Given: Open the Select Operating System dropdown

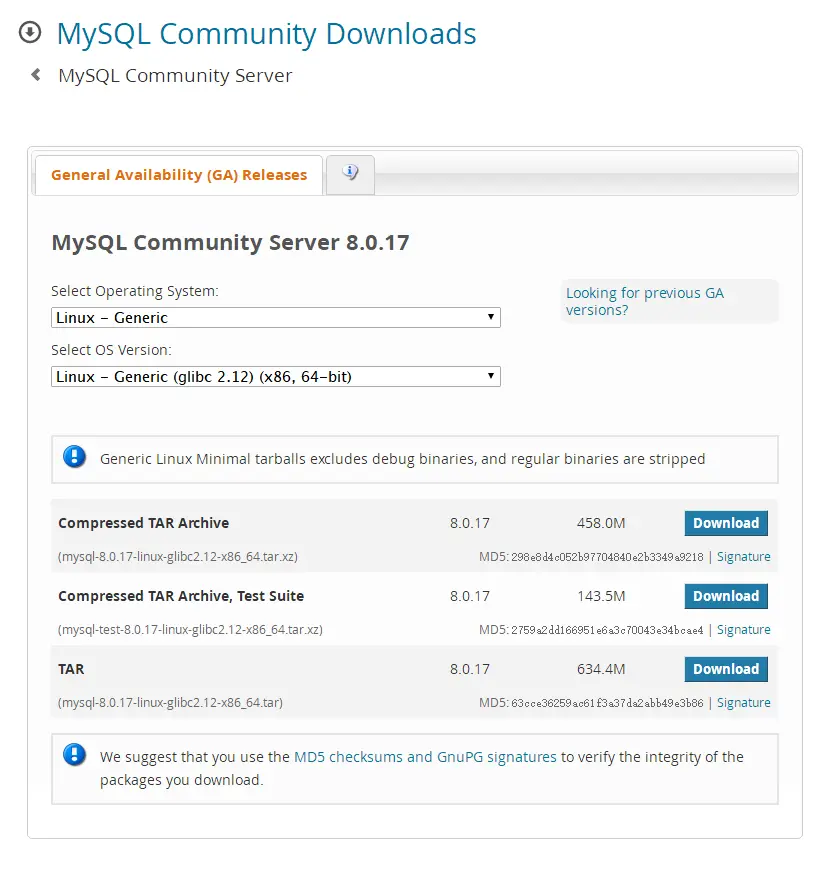Looking at the screenshot, I should 276,318.
